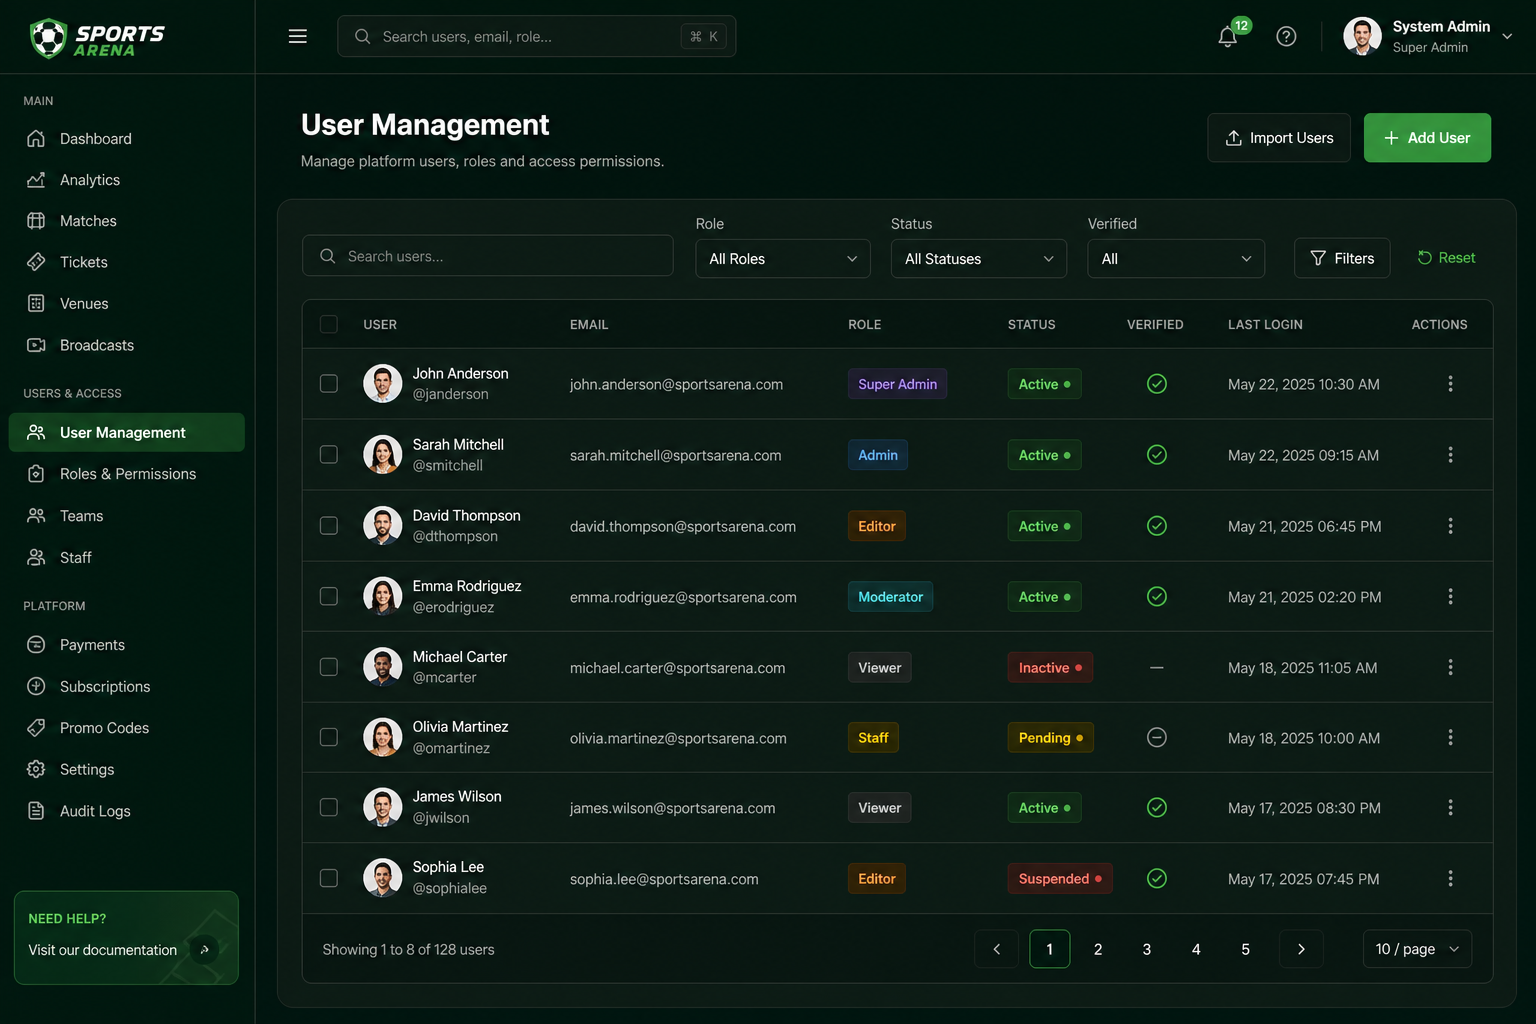1536x1024 pixels.
Task: Click verified checkmark icon for John Anderson
Action: tap(1157, 384)
